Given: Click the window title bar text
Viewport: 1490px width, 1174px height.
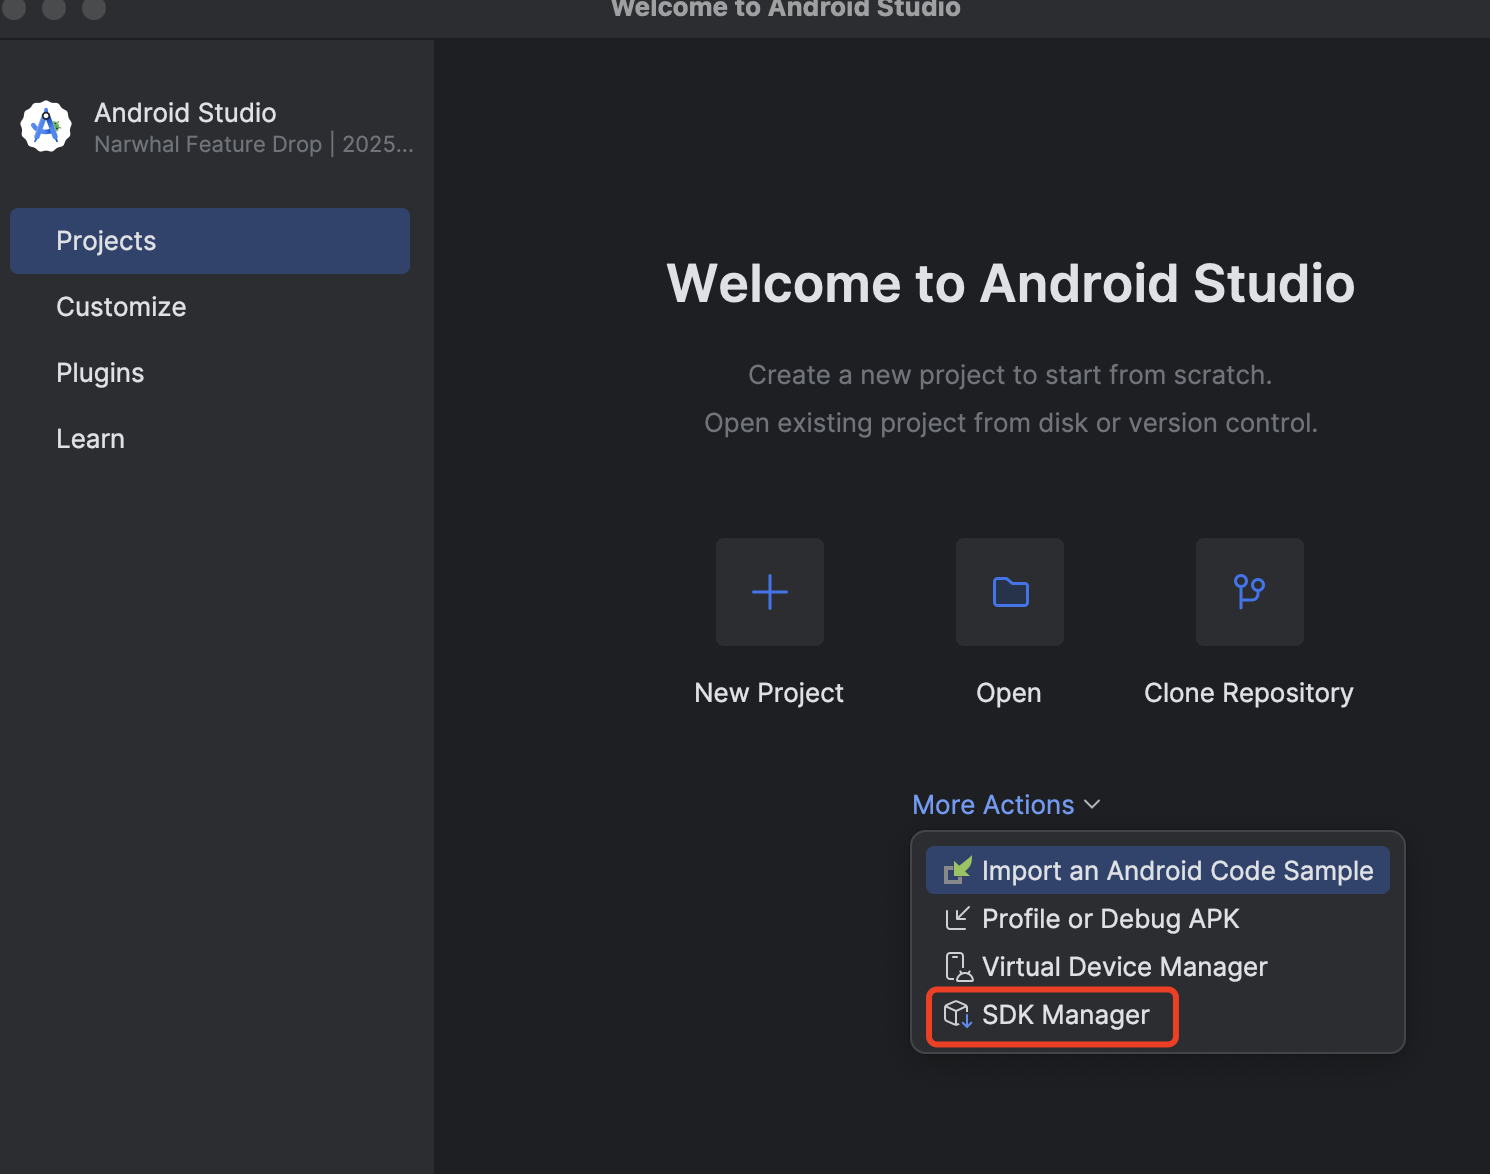Looking at the screenshot, I should 786,9.
